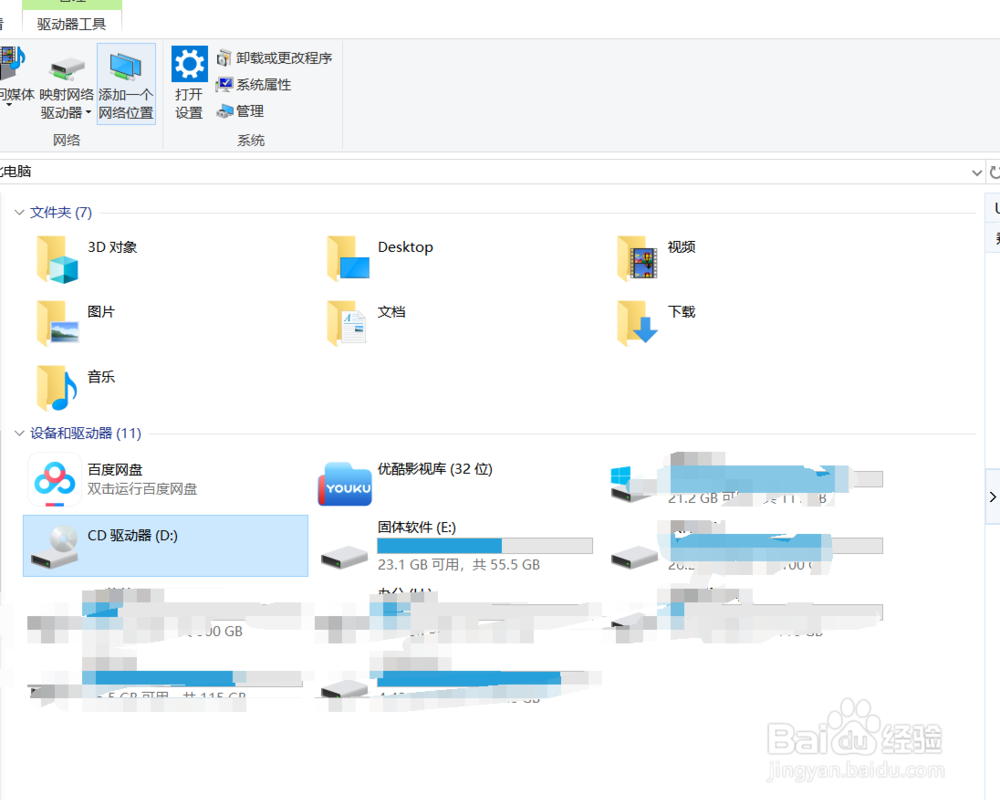This screenshot has width=1000, height=805.
Task: Click the 固体软件 (E:) usage bar
Action: (485, 545)
